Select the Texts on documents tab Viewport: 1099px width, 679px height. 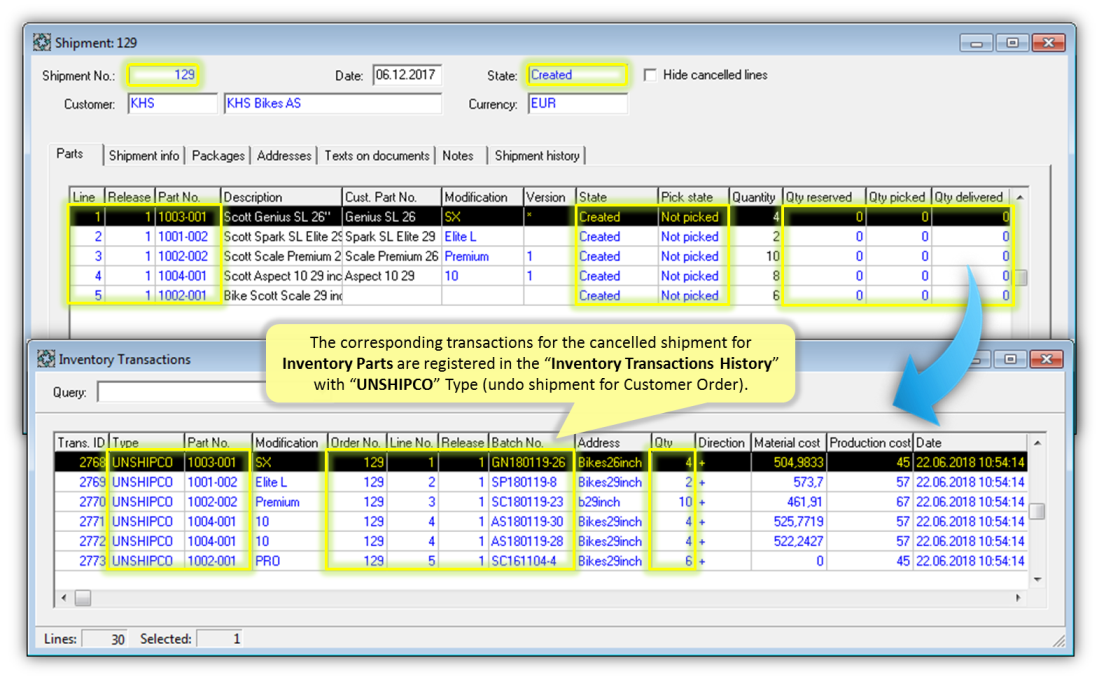click(377, 155)
